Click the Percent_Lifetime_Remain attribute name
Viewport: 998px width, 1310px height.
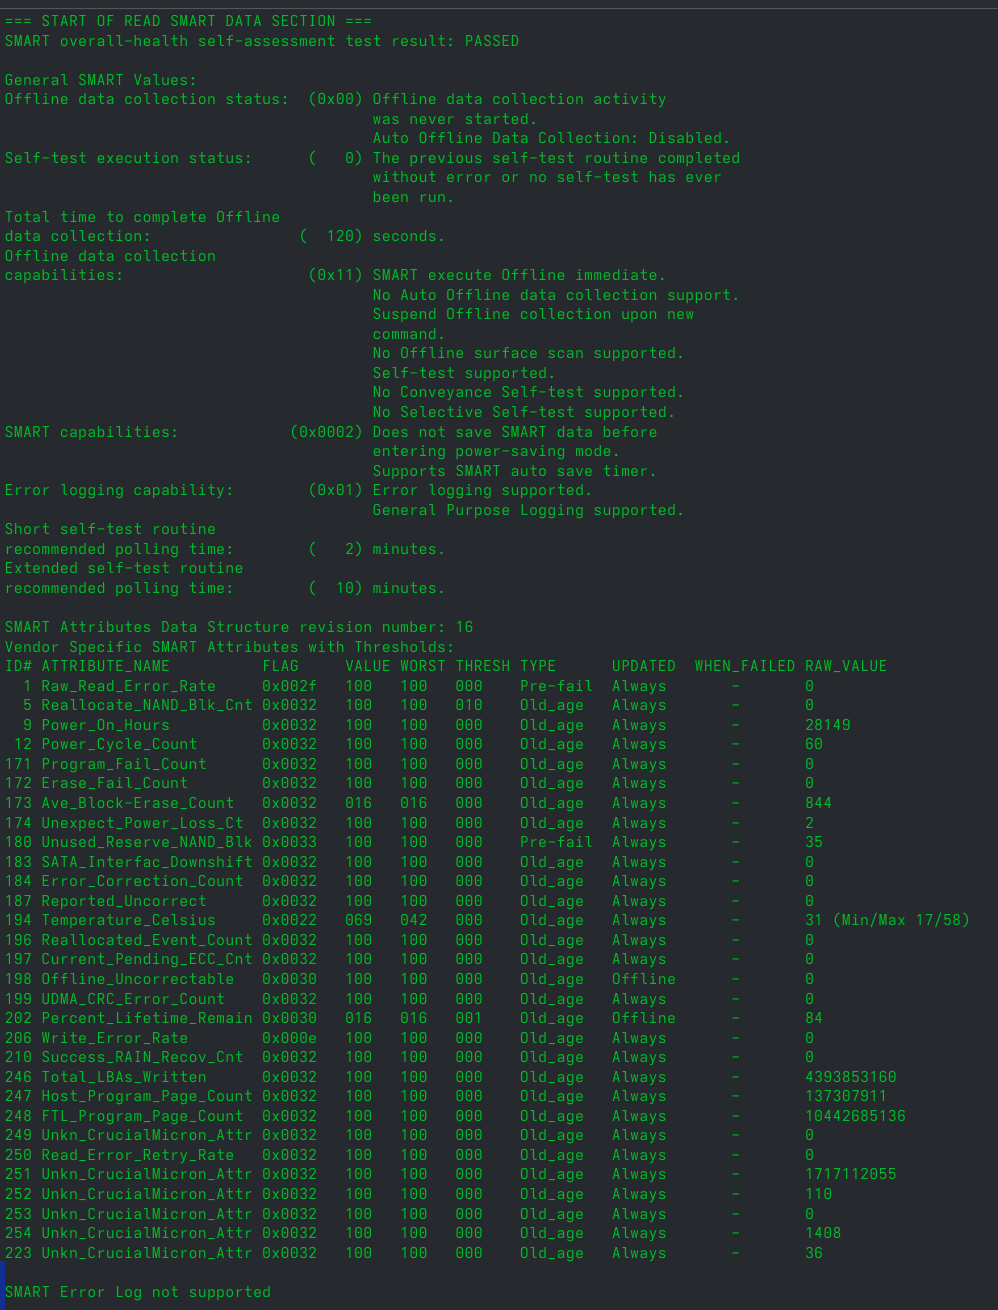click(x=146, y=1018)
